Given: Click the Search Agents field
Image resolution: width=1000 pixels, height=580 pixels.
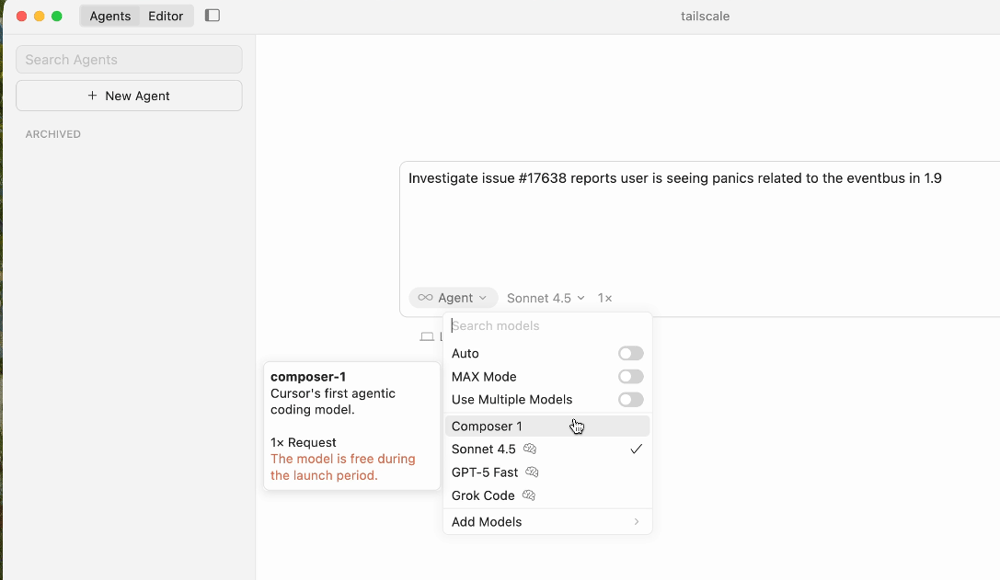Looking at the screenshot, I should click(129, 60).
